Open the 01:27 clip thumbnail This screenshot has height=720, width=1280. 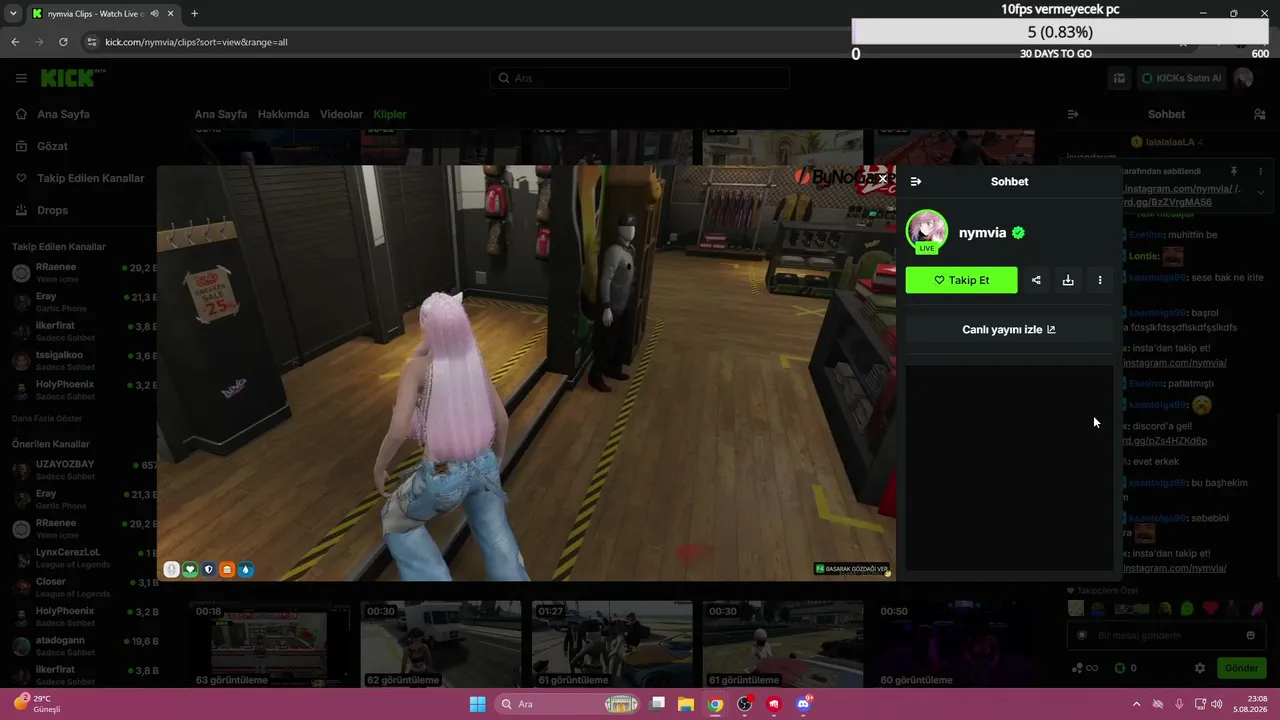pyautogui.click(x=612, y=644)
